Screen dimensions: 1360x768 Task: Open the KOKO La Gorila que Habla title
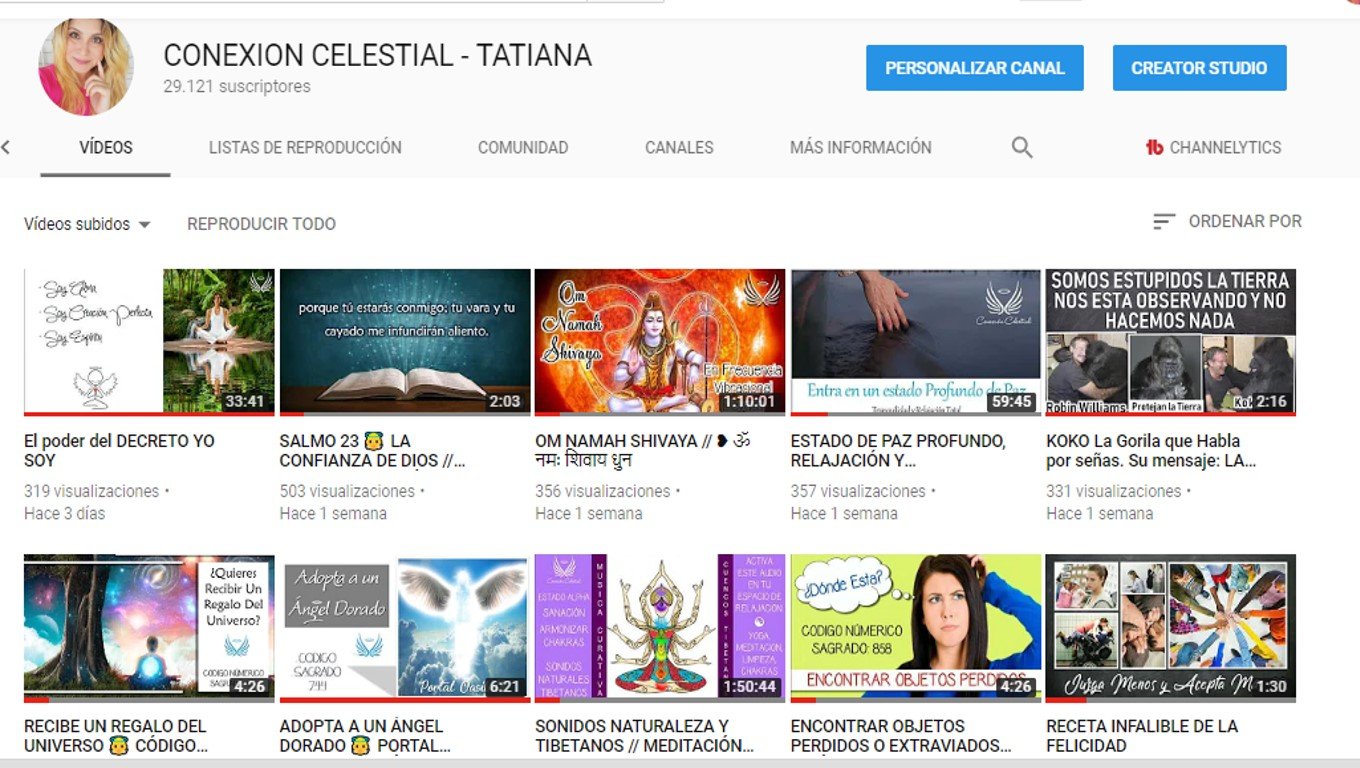point(1151,451)
